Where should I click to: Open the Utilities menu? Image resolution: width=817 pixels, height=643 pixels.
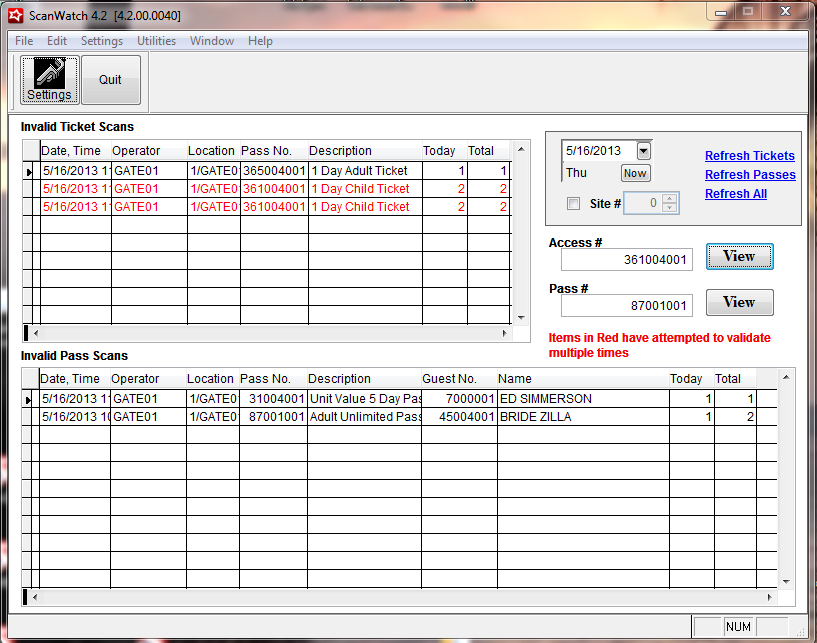(156, 41)
